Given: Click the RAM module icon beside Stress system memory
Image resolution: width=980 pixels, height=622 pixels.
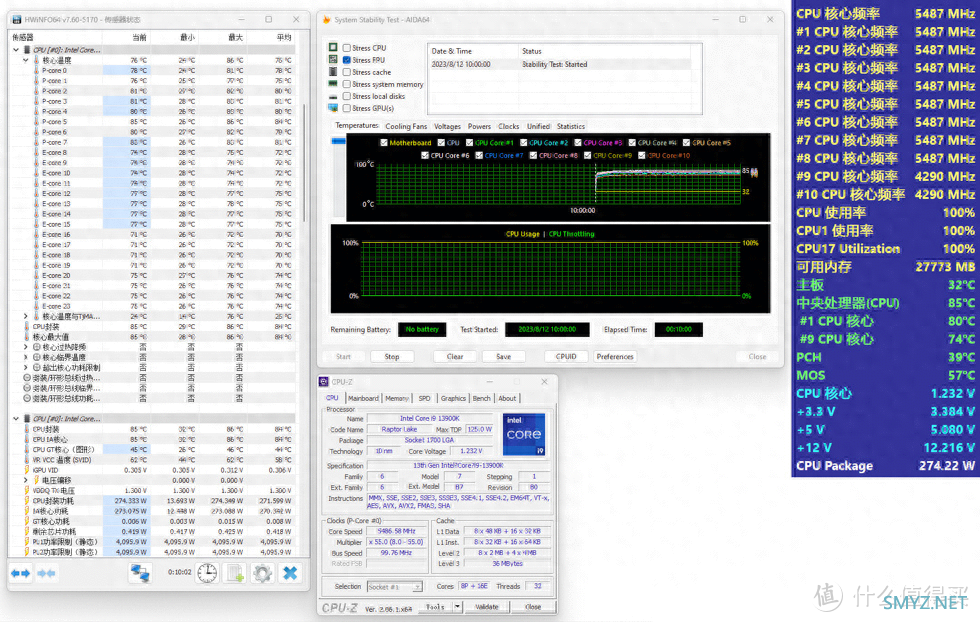Looking at the screenshot, I should 333,84.
